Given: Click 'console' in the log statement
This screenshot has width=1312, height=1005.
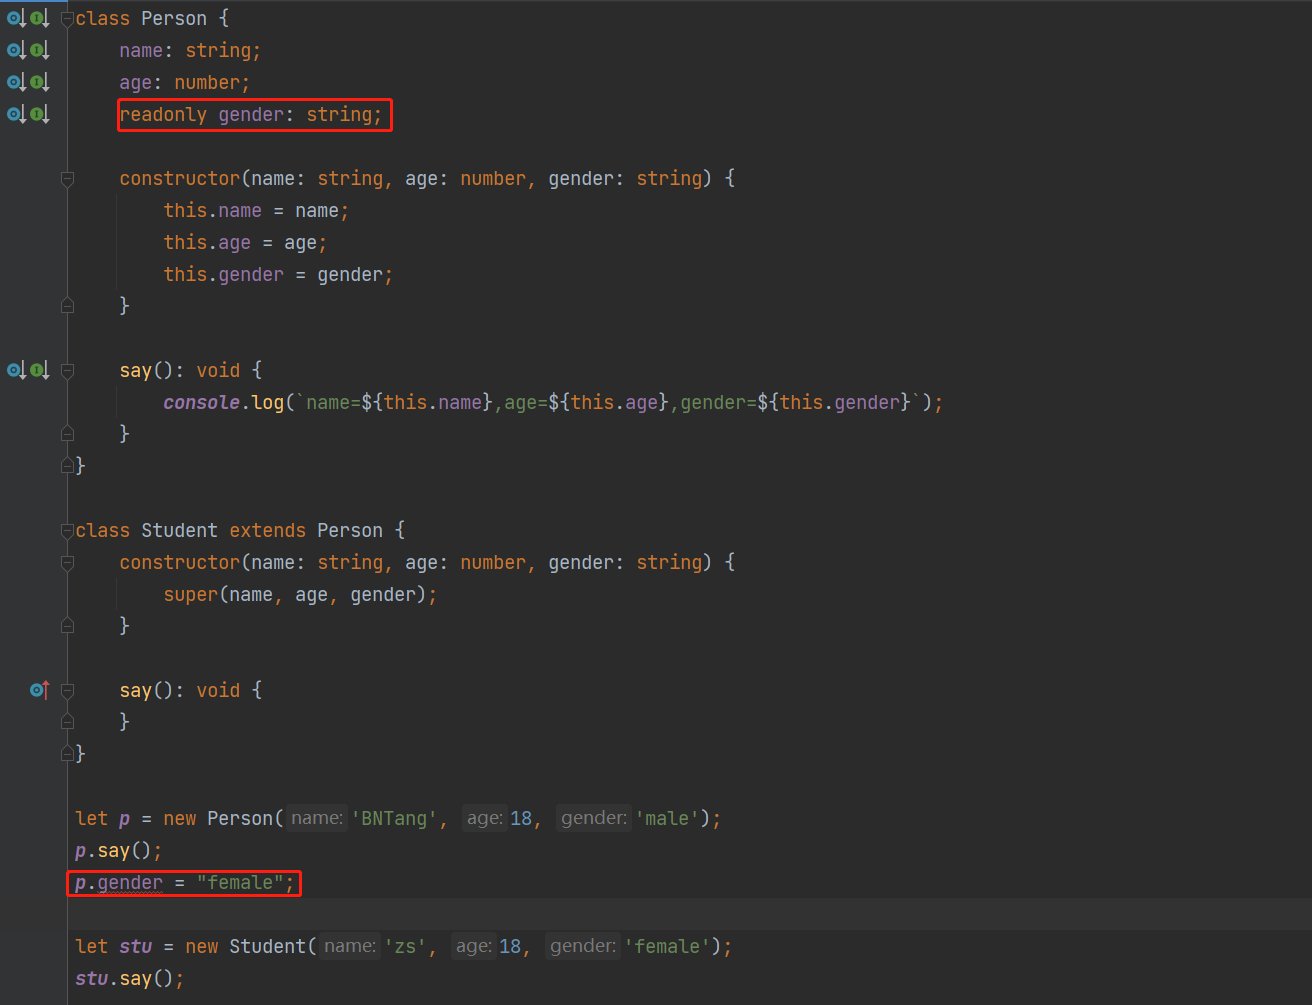Looking at the screenshot, I should tap(201, 402).
